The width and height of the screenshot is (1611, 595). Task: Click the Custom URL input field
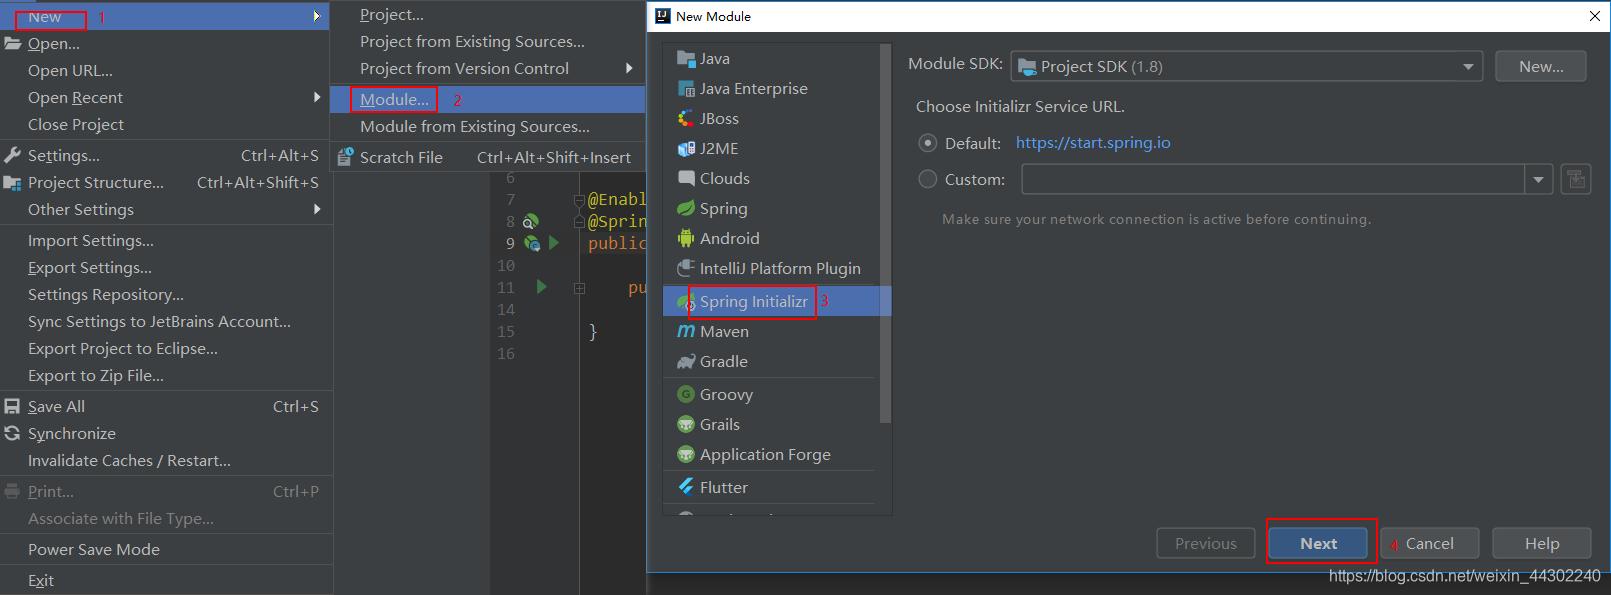1273,180
